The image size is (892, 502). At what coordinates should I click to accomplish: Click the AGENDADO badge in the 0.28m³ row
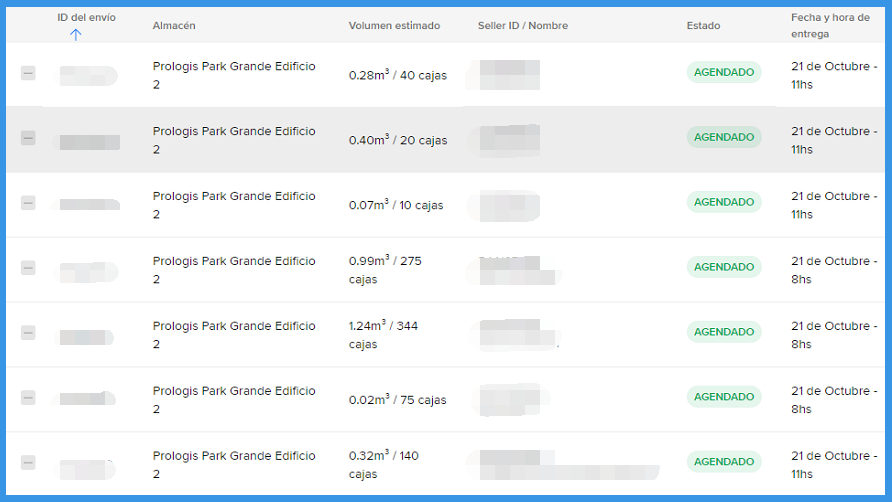[x=723, y=72]
